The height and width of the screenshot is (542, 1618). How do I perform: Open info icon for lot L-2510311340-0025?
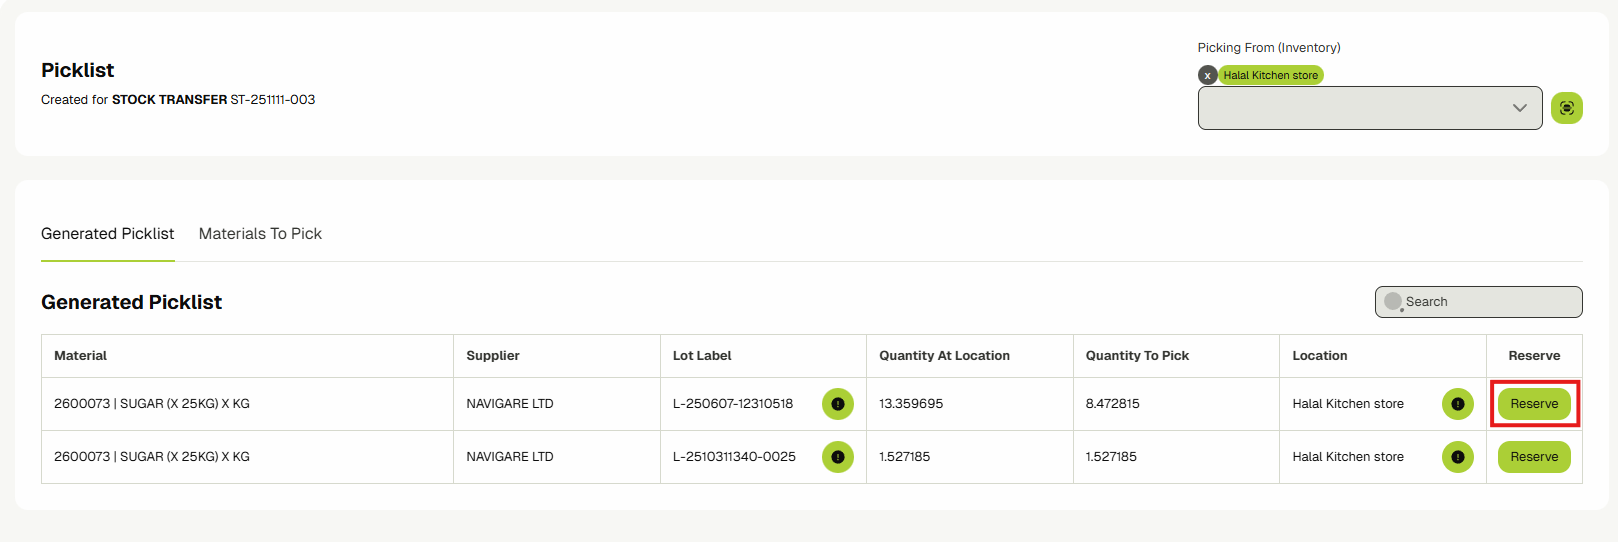[x=837, y=457]
